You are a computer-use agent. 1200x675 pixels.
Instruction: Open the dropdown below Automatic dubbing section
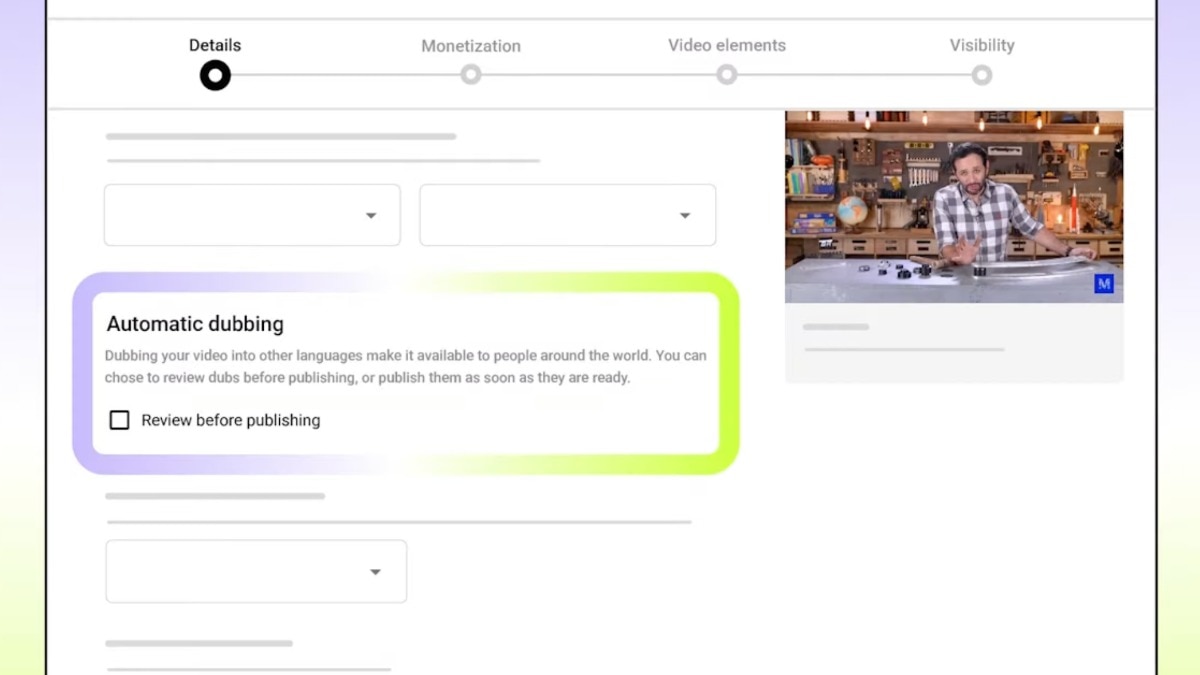tap(256, 572)
